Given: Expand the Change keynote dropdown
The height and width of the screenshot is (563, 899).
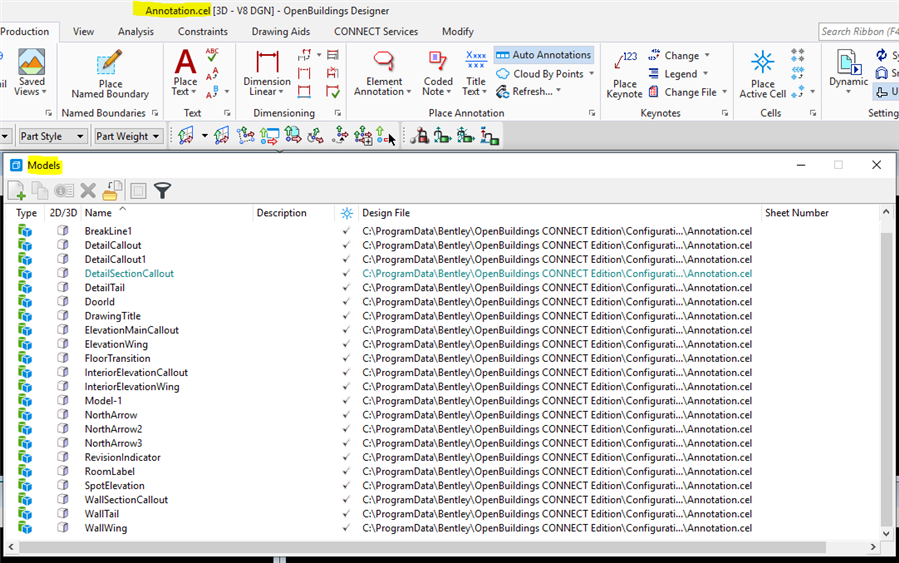Looking at the screenshot, I should 707,55.
